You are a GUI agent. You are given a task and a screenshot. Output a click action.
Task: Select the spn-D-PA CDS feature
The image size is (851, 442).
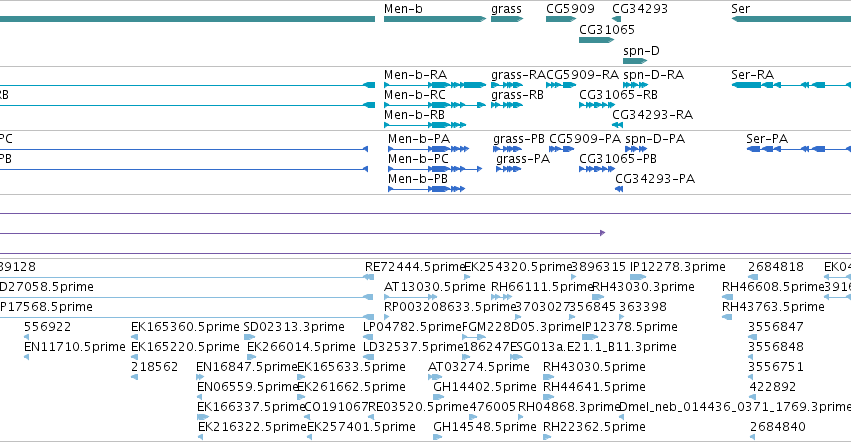click(x=636, y=149)
